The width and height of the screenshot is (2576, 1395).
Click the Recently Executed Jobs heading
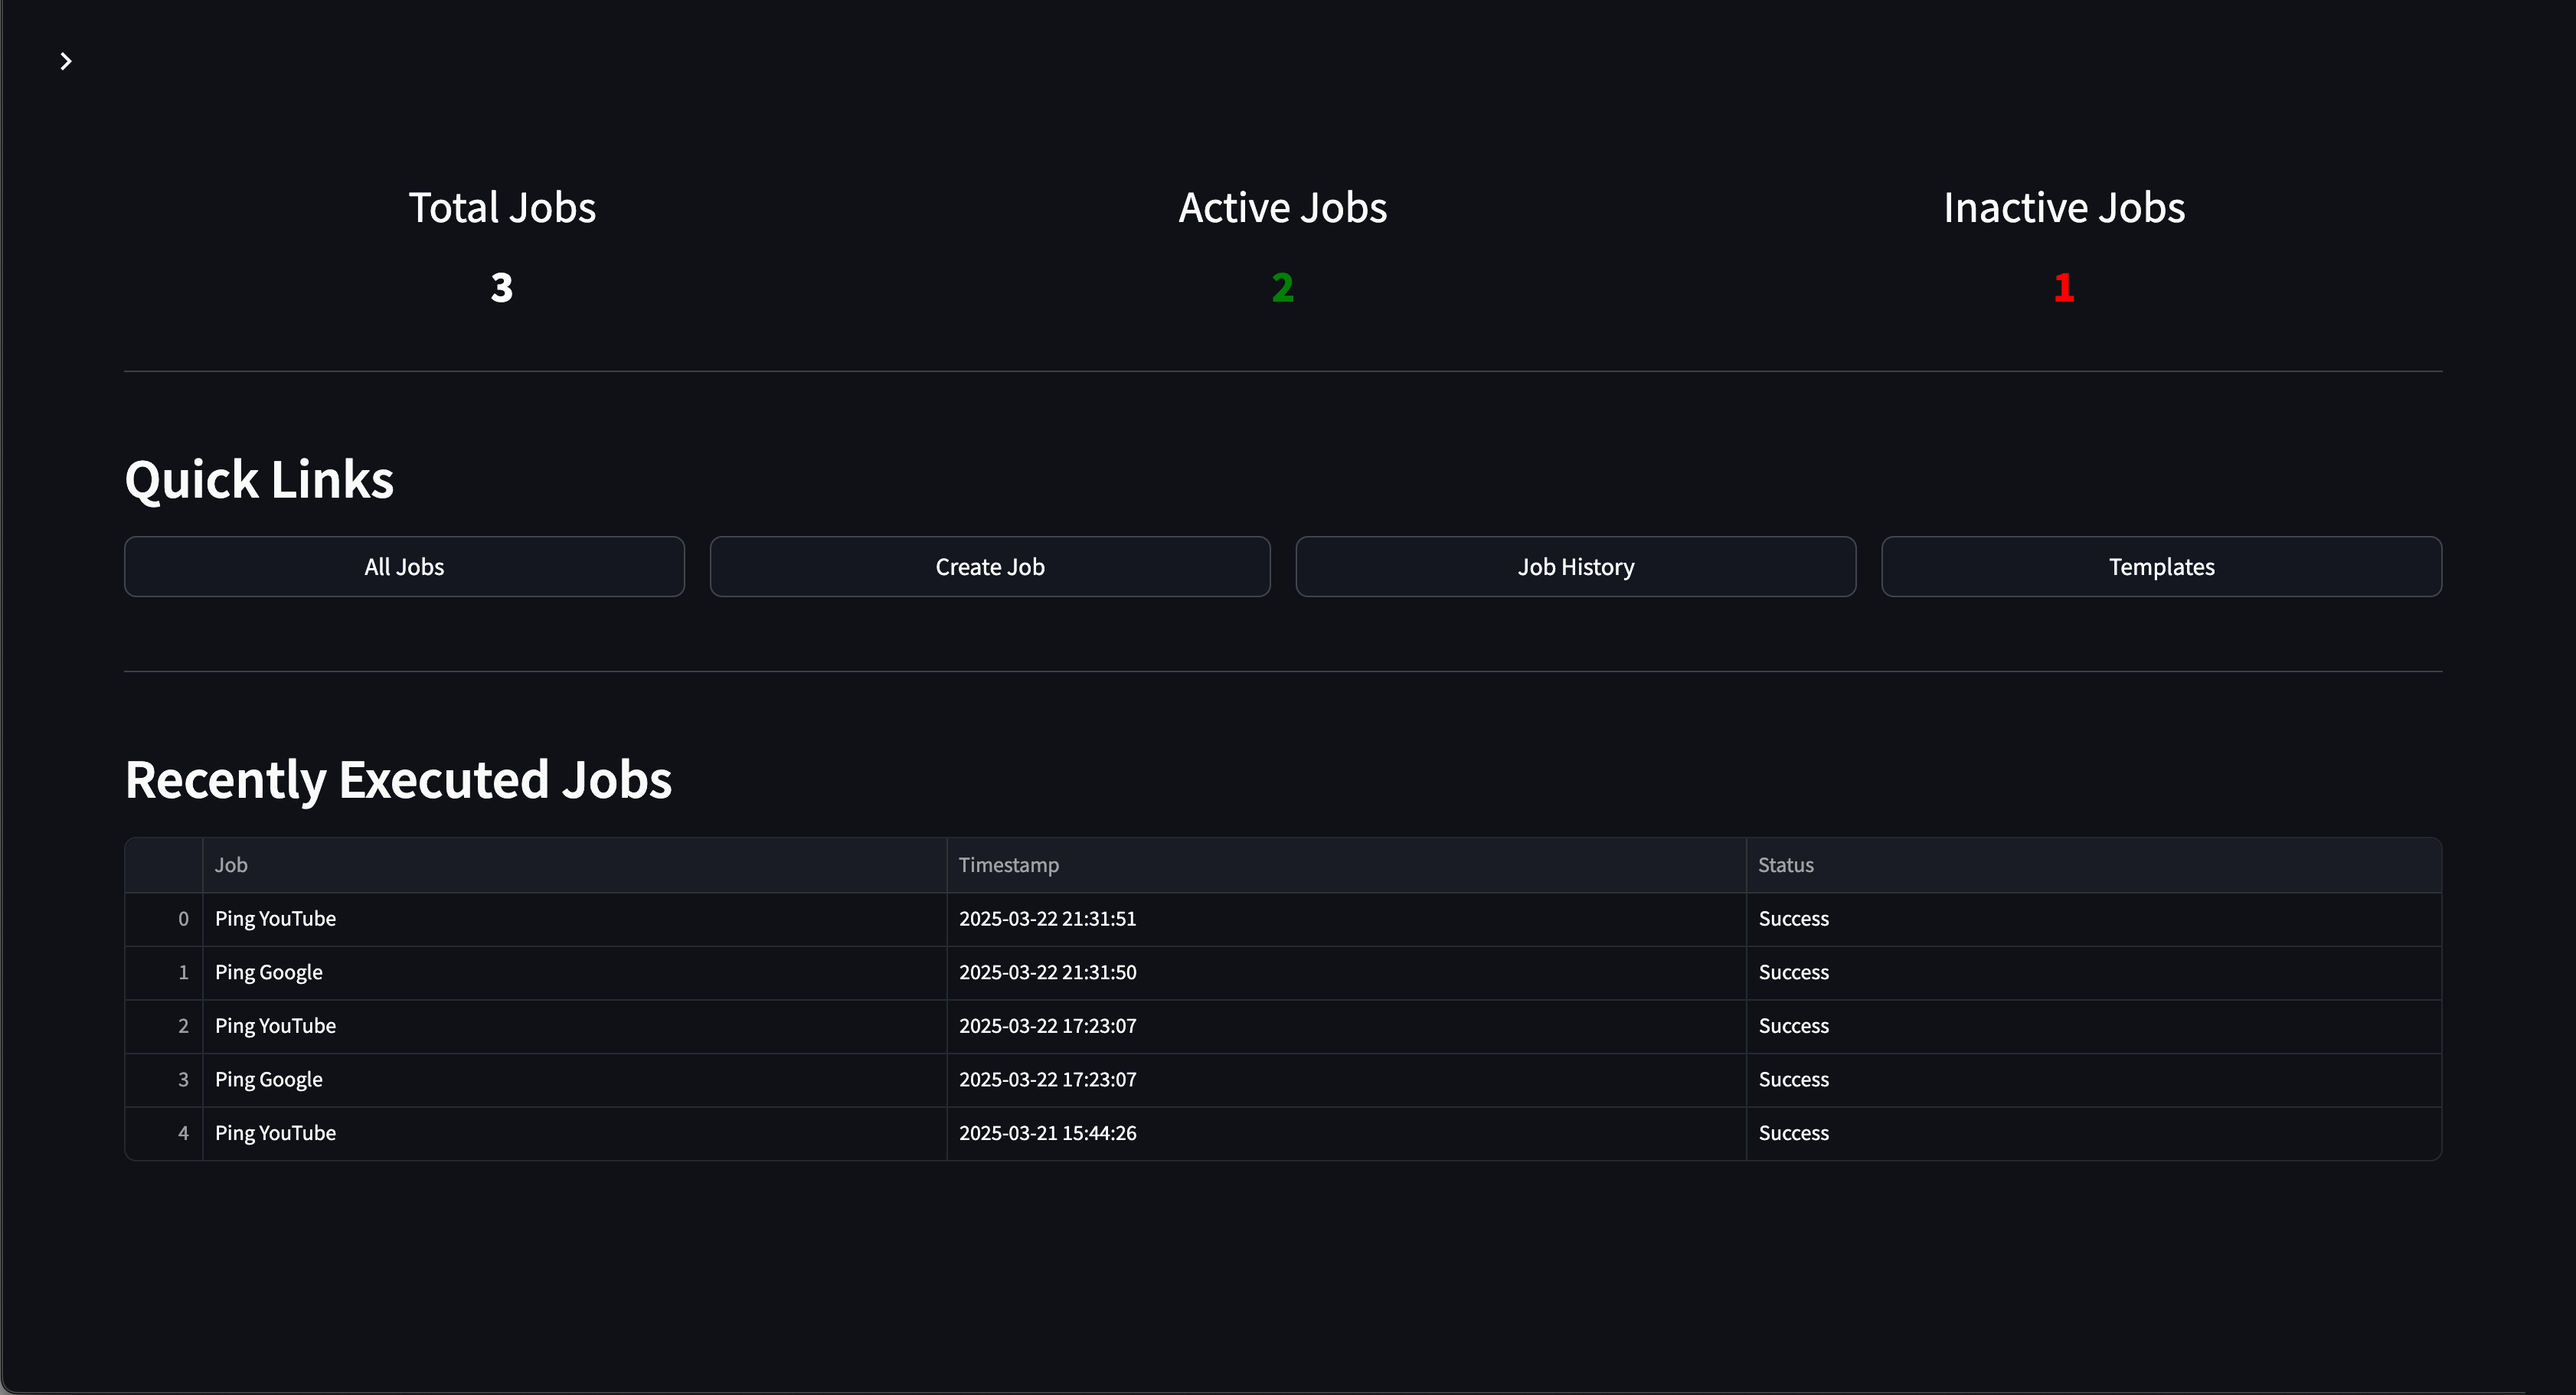tap(398, 780)
